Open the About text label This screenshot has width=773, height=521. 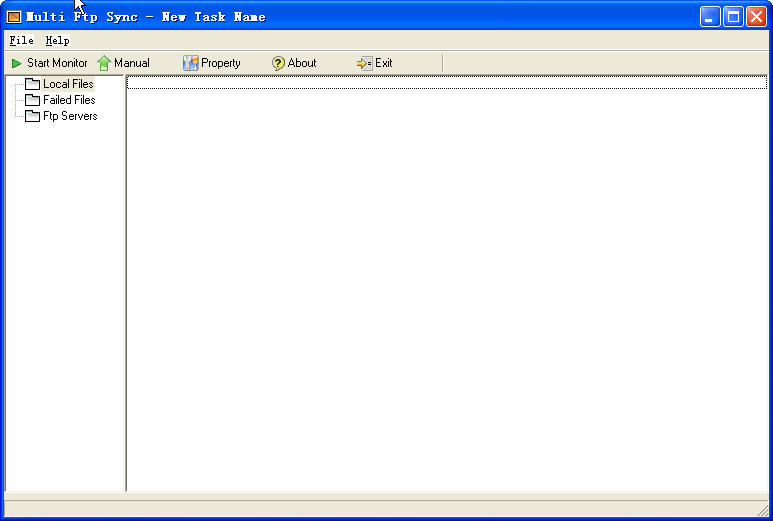302,63
